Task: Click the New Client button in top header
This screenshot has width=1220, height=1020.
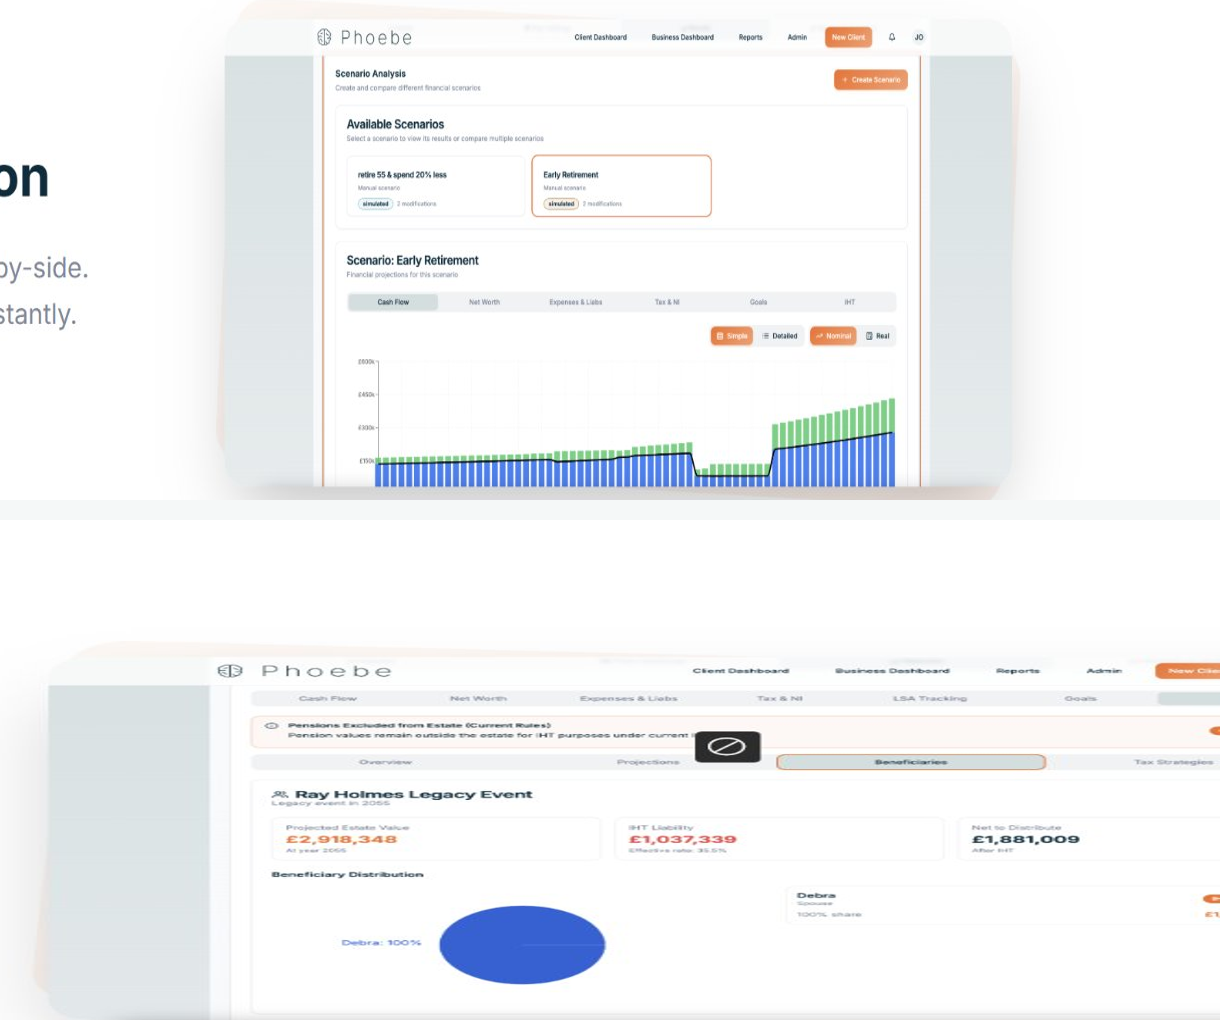Action: coord(848,37)
